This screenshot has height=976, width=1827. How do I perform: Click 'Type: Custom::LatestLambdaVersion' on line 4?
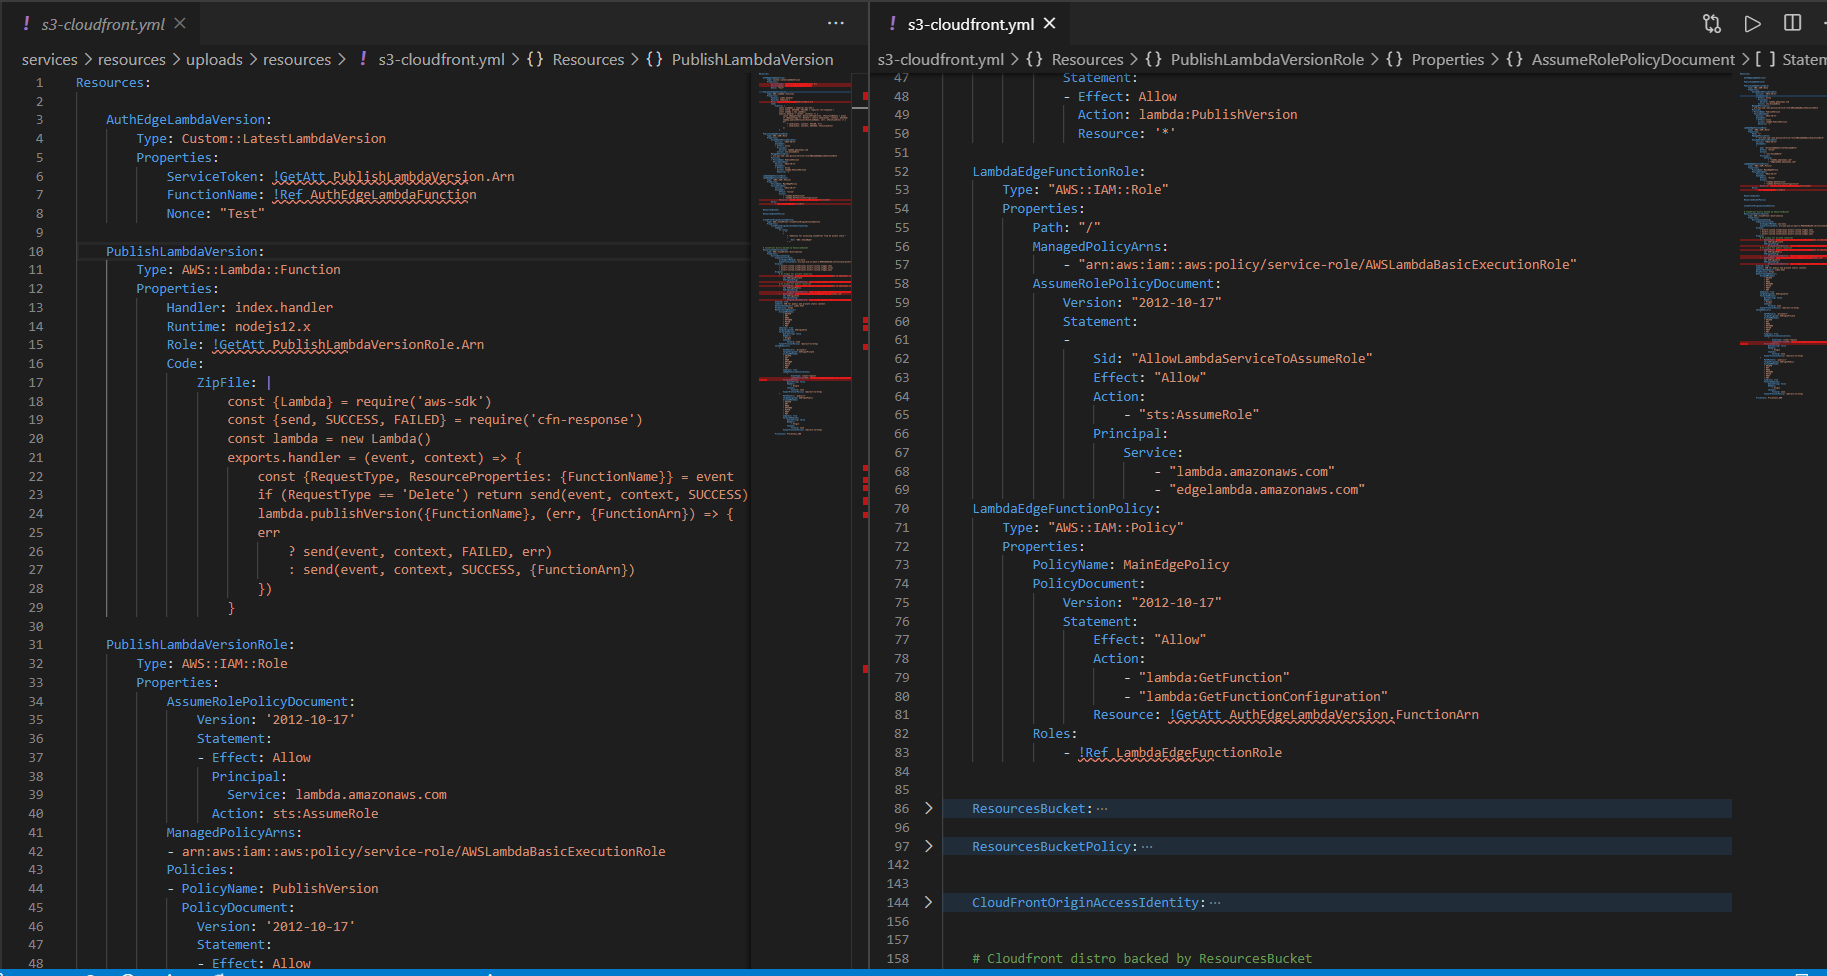pyautogui.click(x=261, y=139)
